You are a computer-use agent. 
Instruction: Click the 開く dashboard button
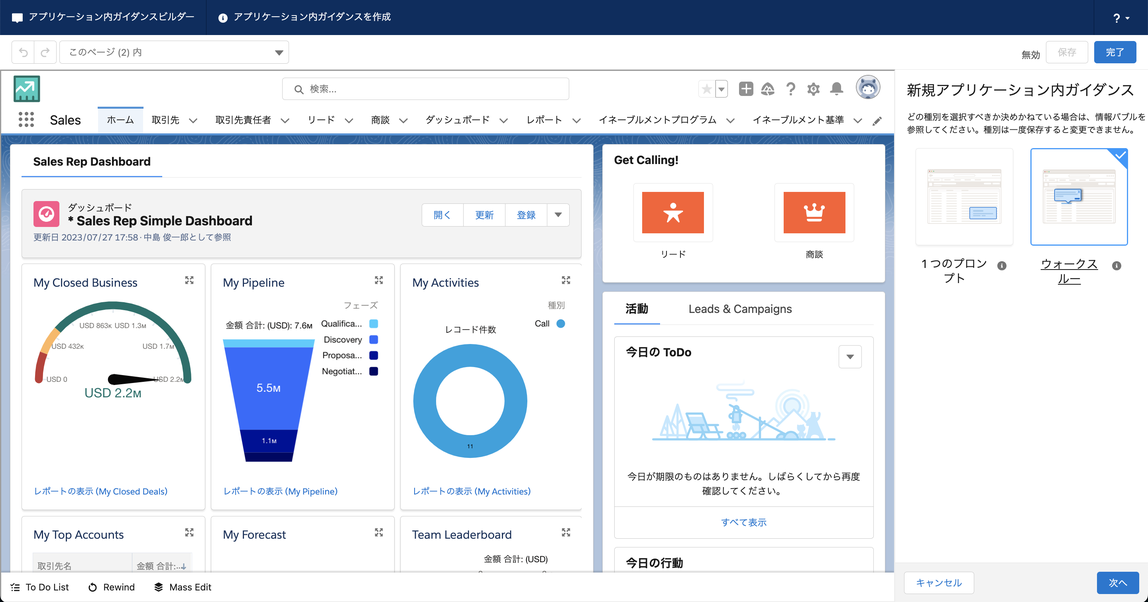(x=442, y=215)
